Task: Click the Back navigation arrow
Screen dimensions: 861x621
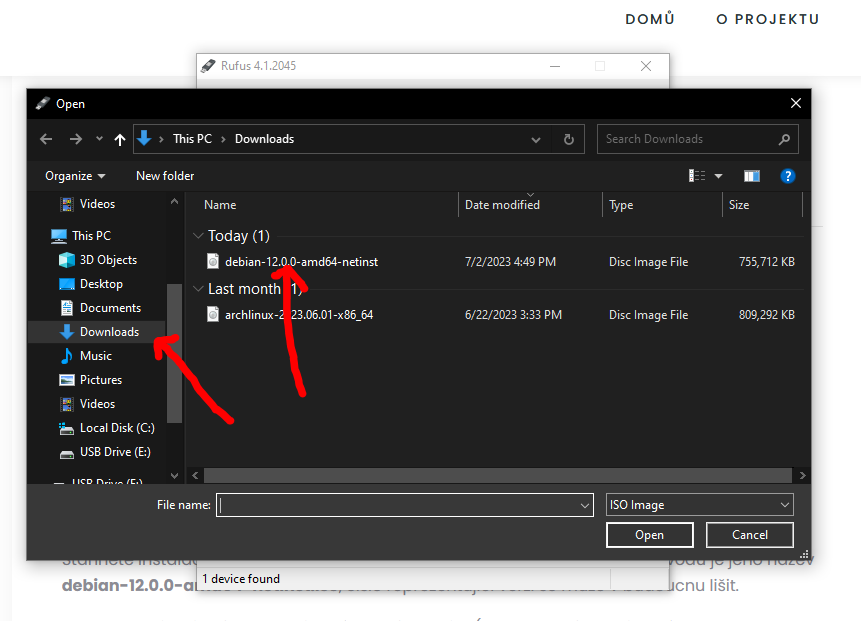Action: click(46, 139)
